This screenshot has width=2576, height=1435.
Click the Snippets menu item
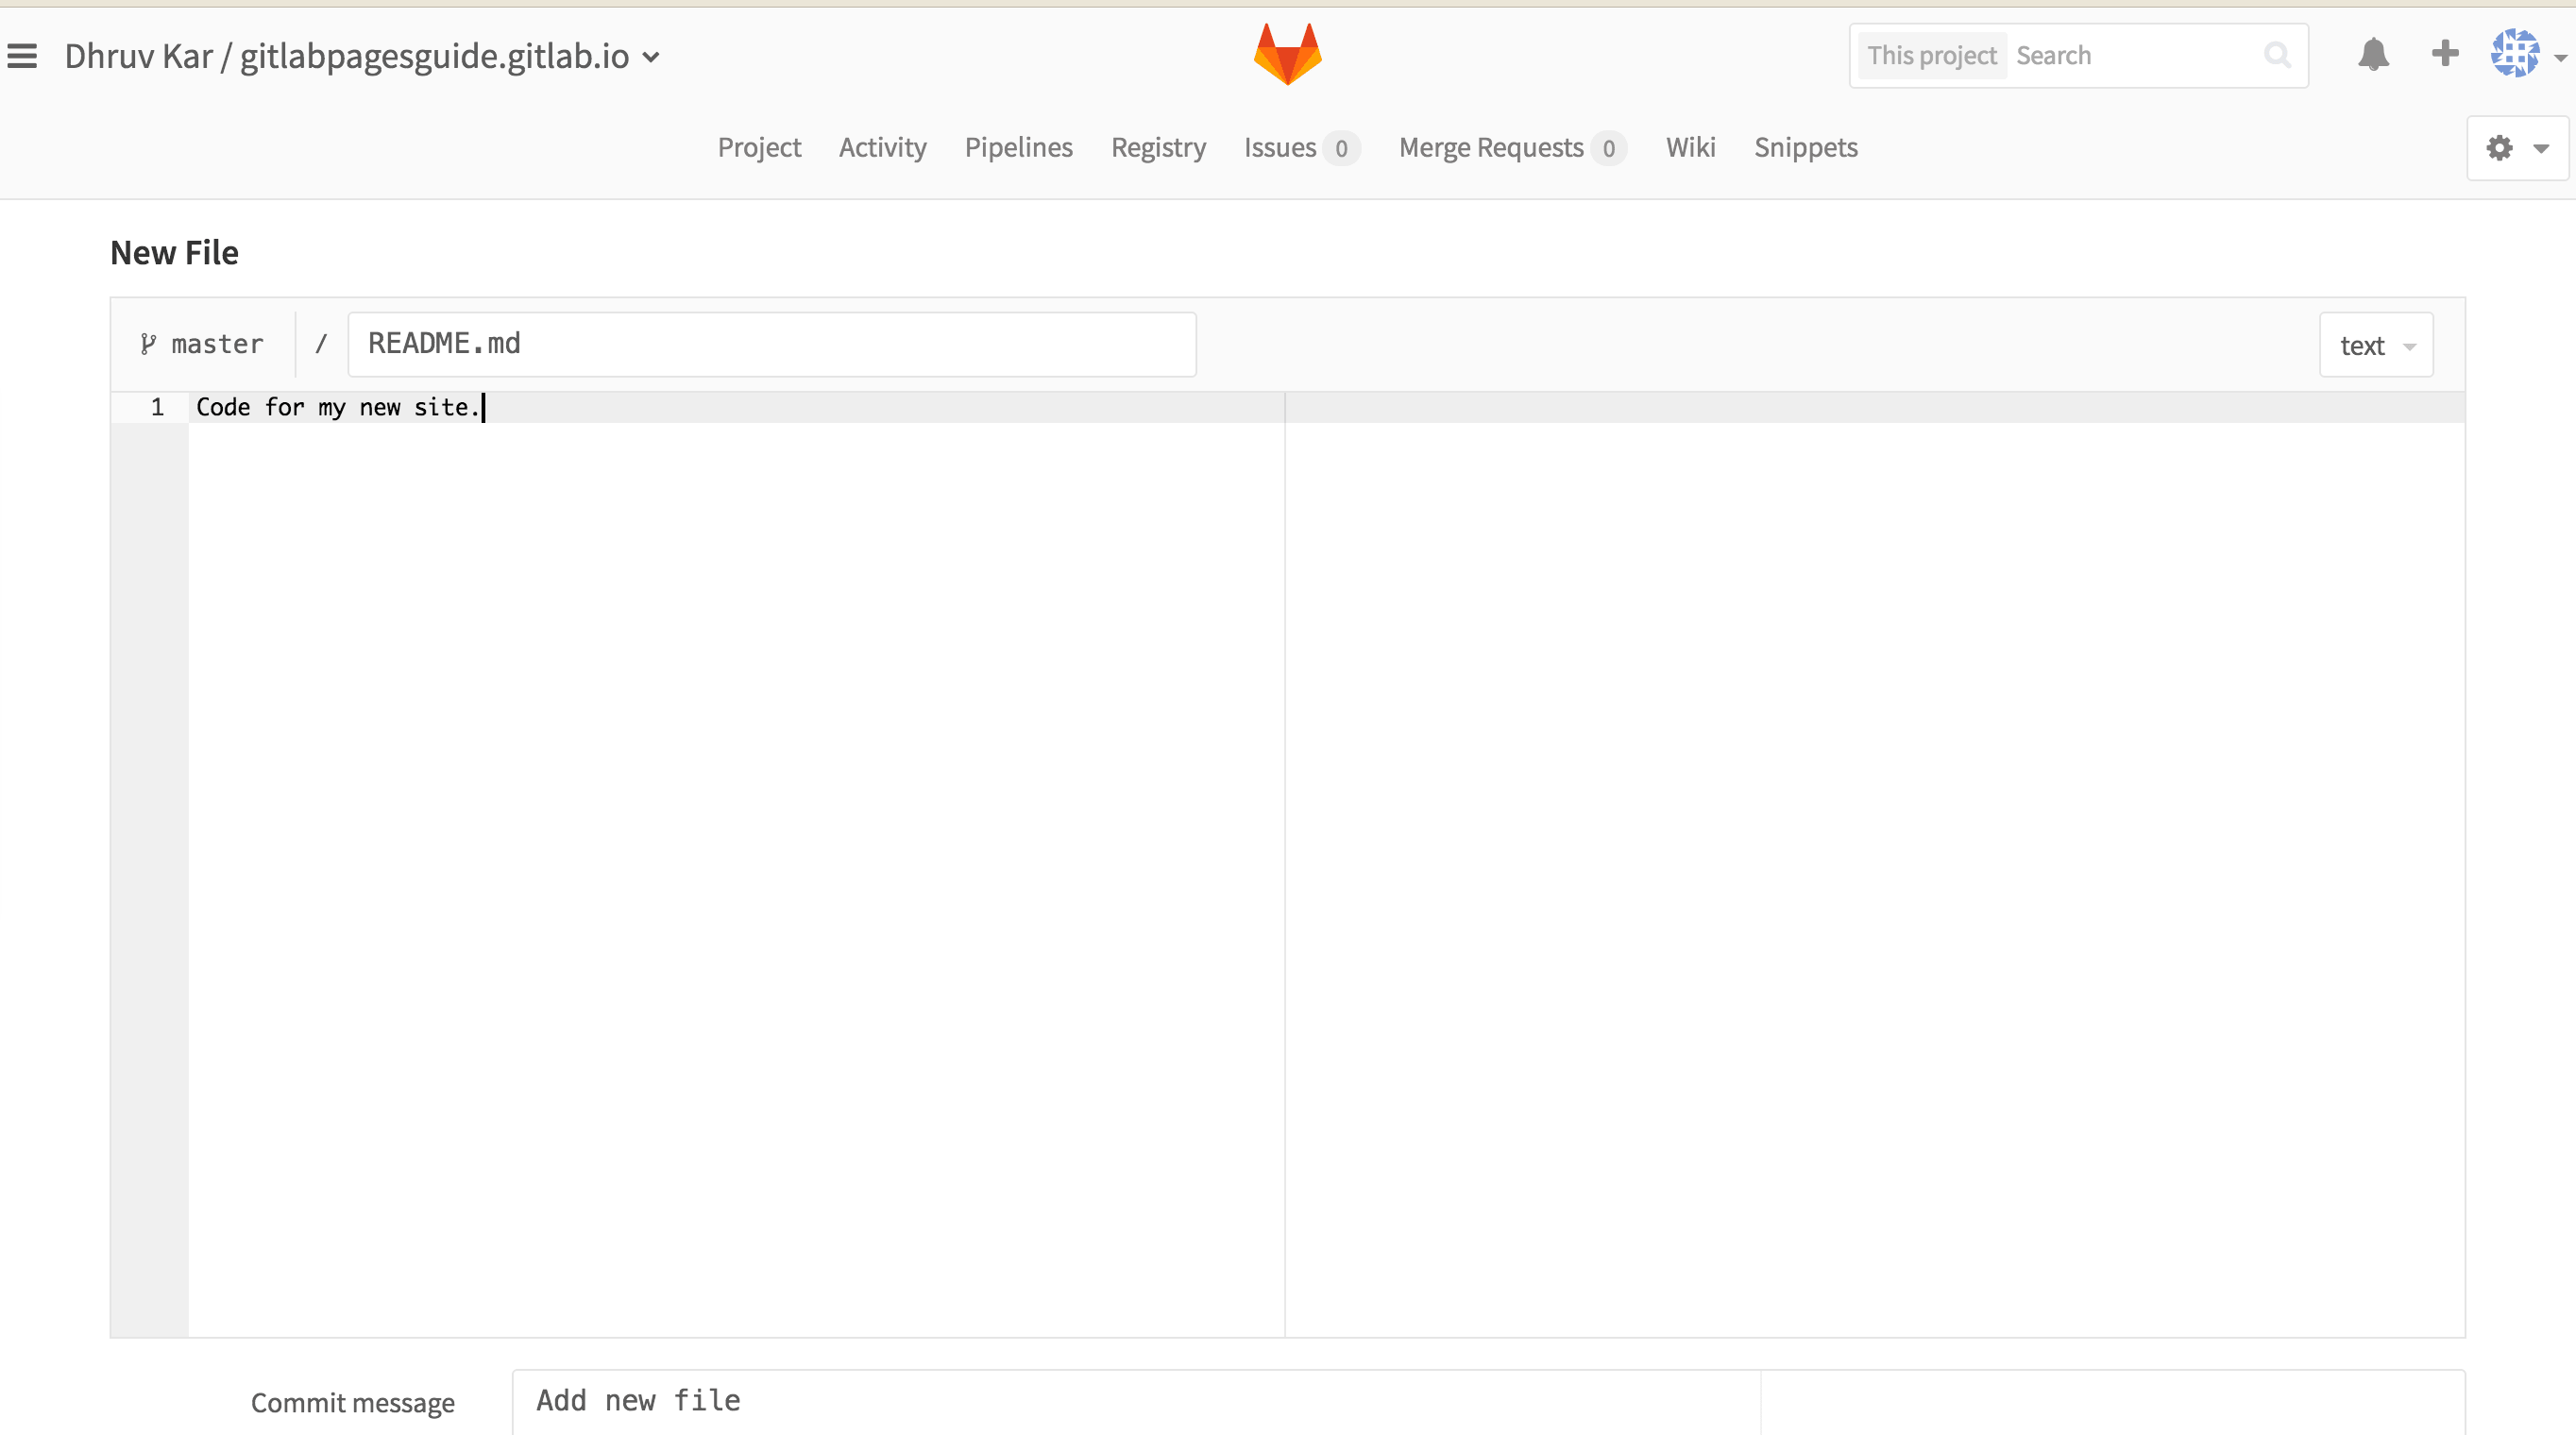1805,146
